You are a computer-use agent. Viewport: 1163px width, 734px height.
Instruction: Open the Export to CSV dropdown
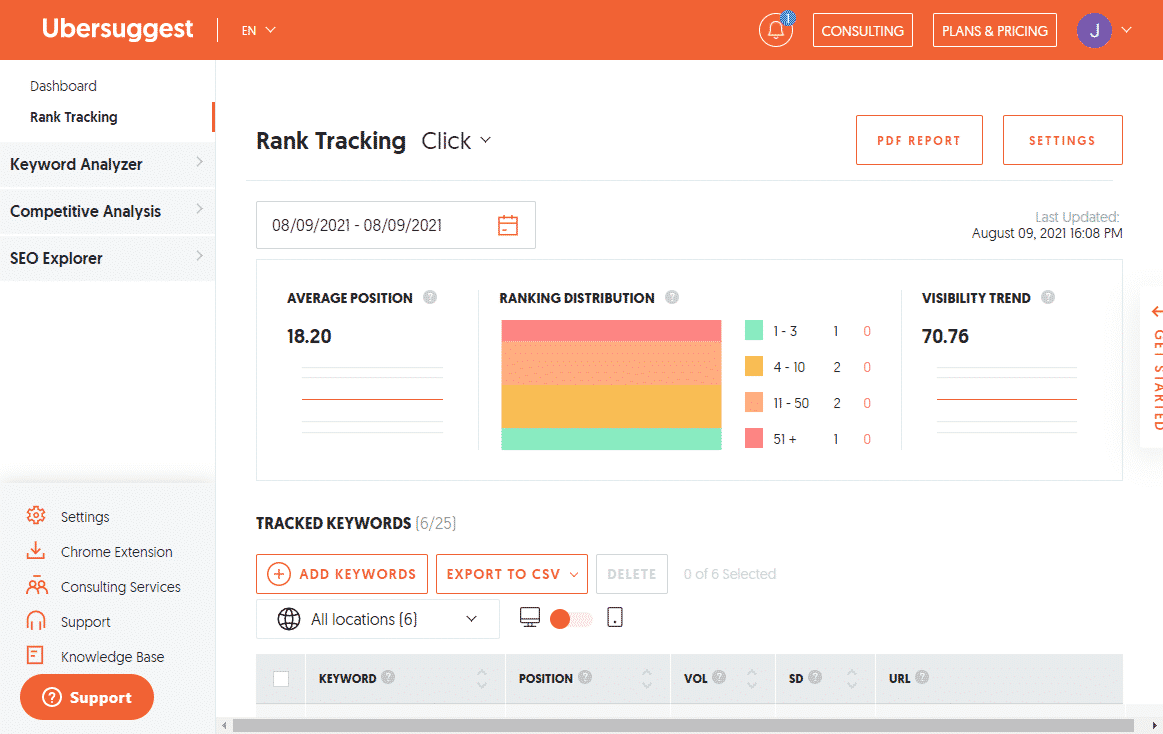pyautogui.click(x=512, y=574)
